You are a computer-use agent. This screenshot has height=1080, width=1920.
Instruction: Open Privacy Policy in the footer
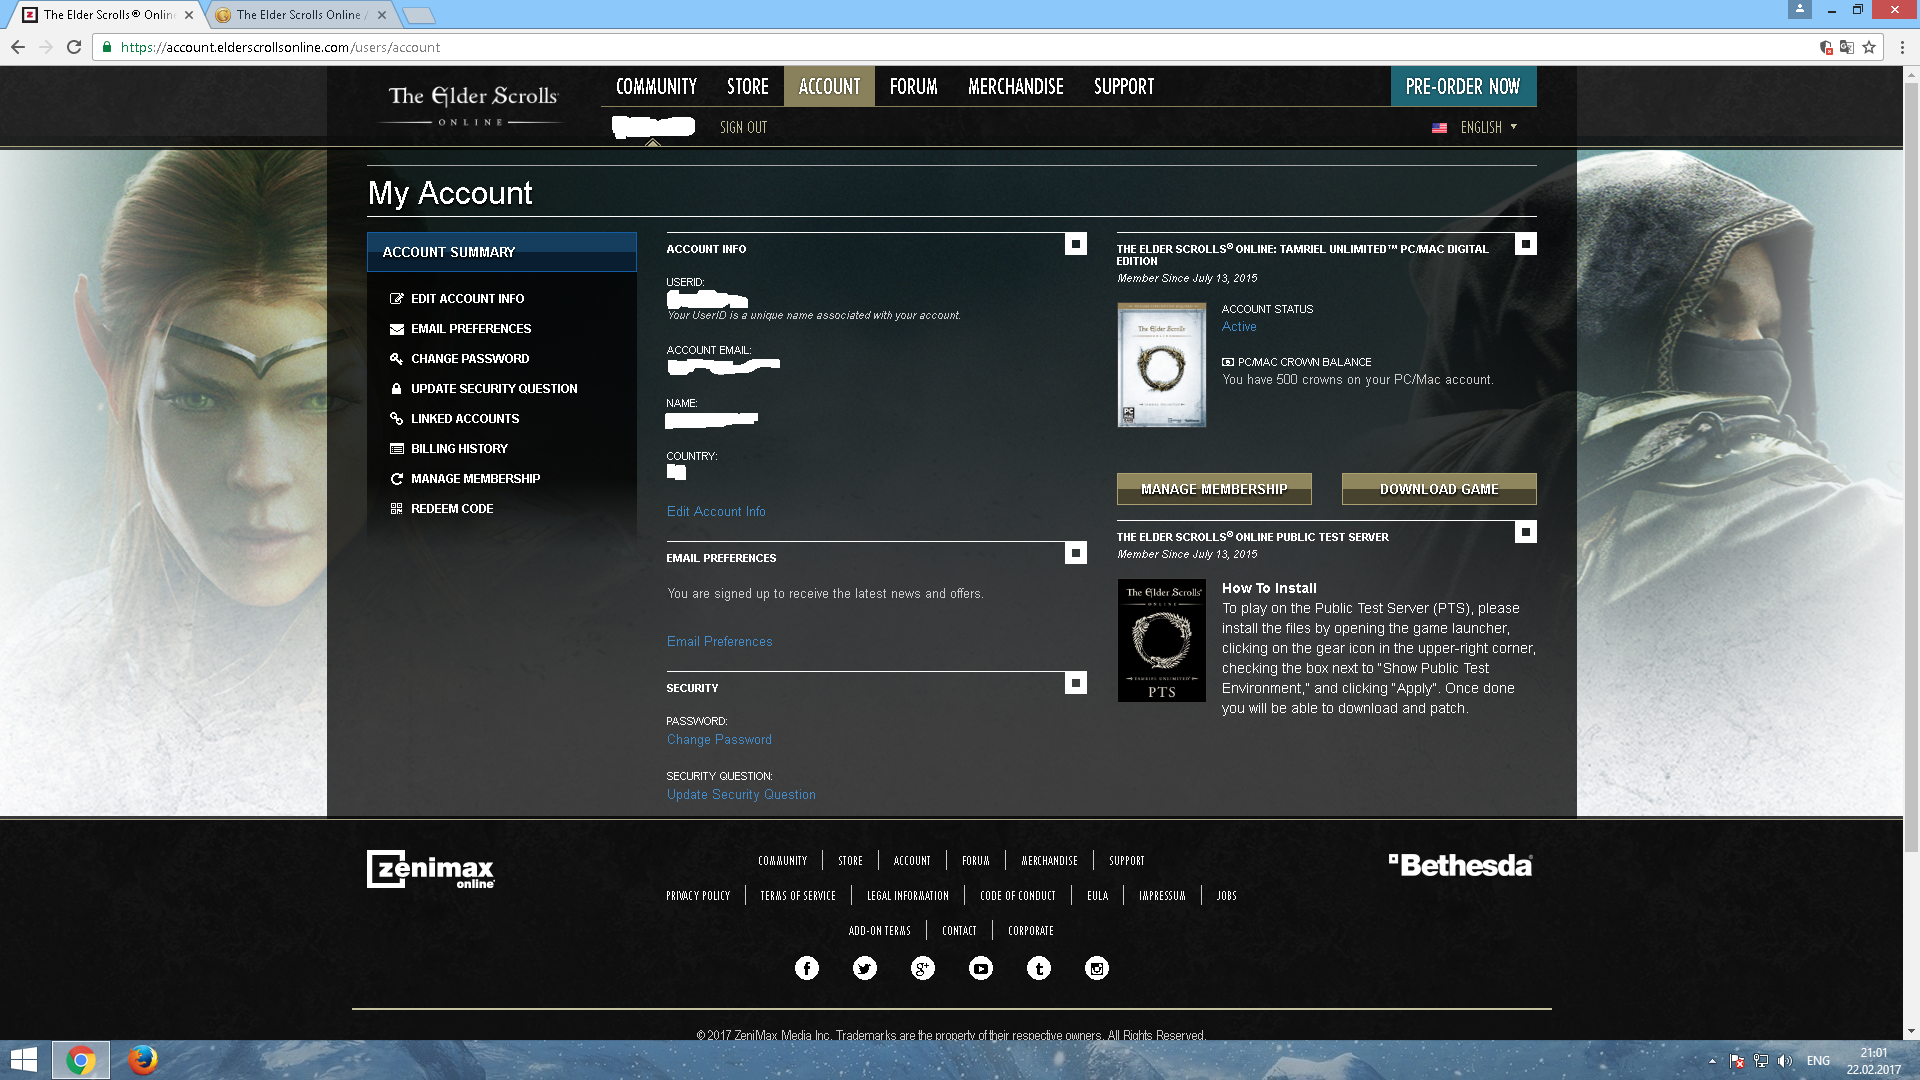[x=698, y=896]
